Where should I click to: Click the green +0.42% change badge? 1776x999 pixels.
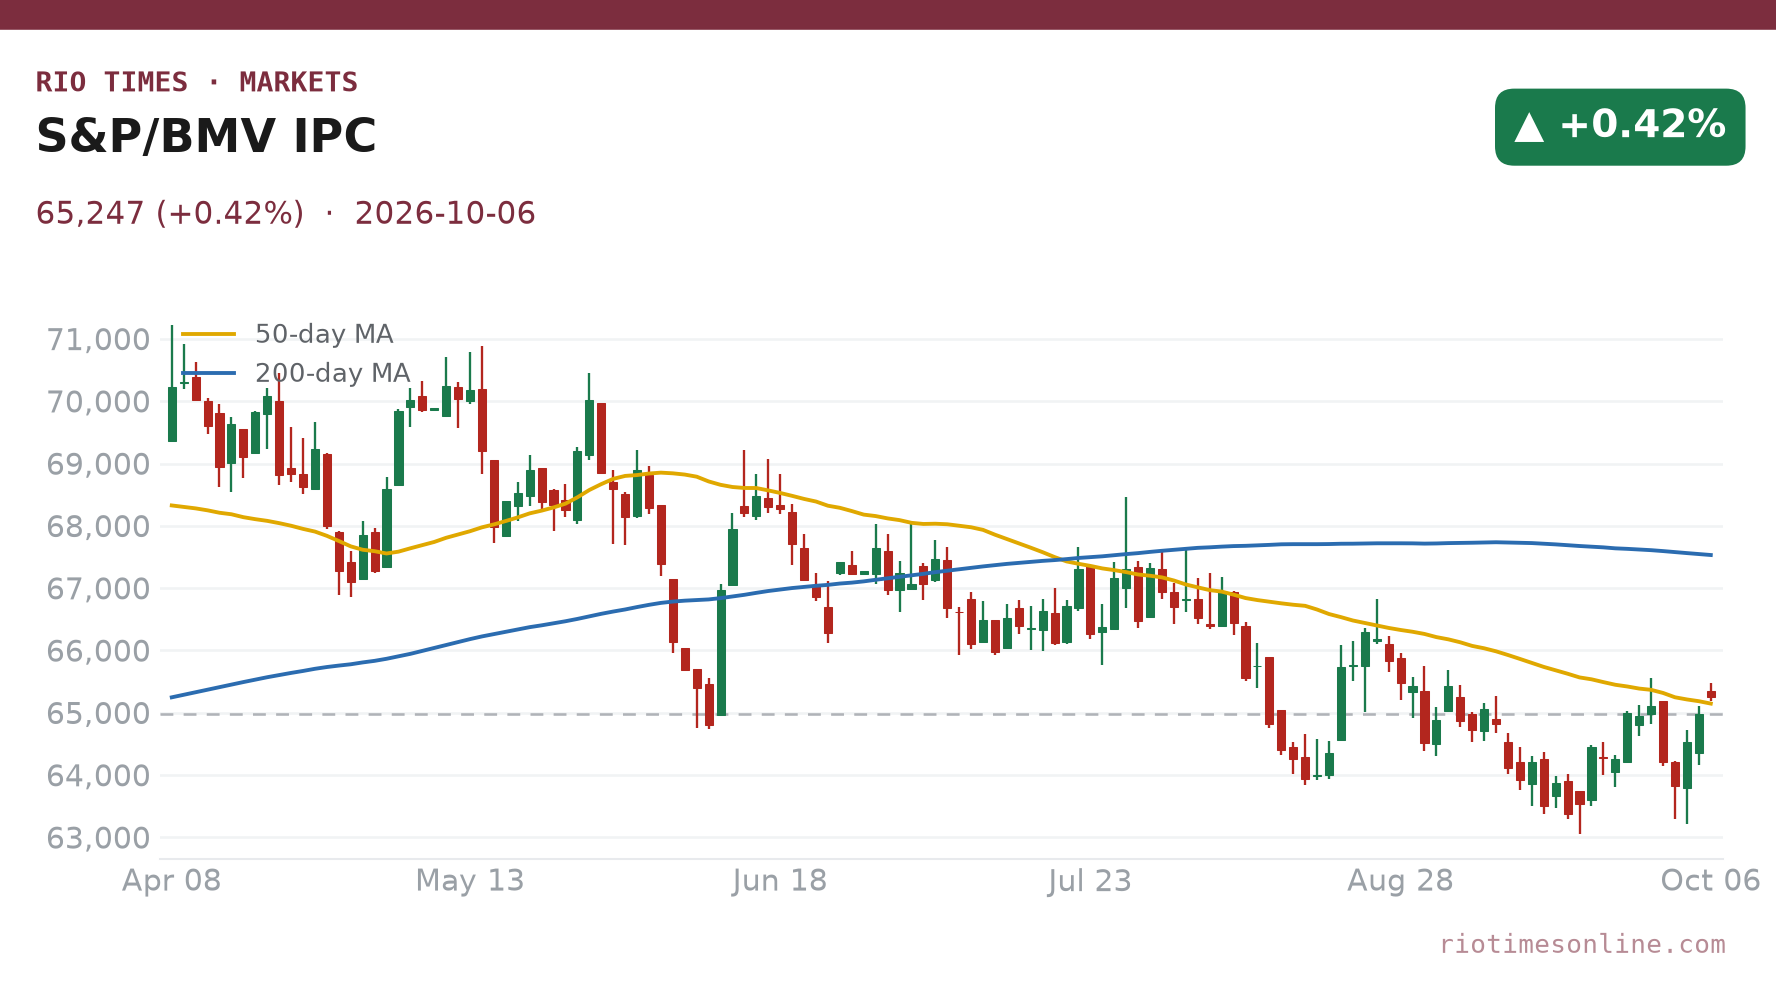pos(1620,127)
